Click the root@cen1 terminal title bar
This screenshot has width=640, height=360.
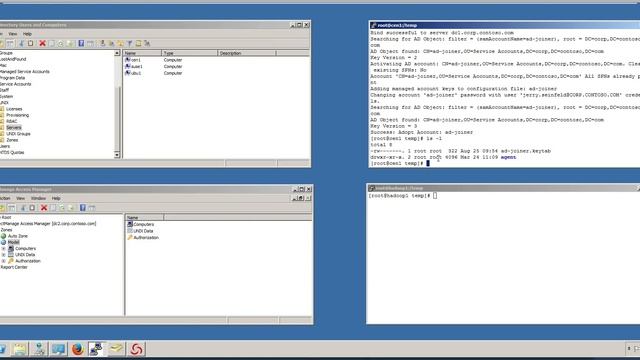(x=504, y=25)
